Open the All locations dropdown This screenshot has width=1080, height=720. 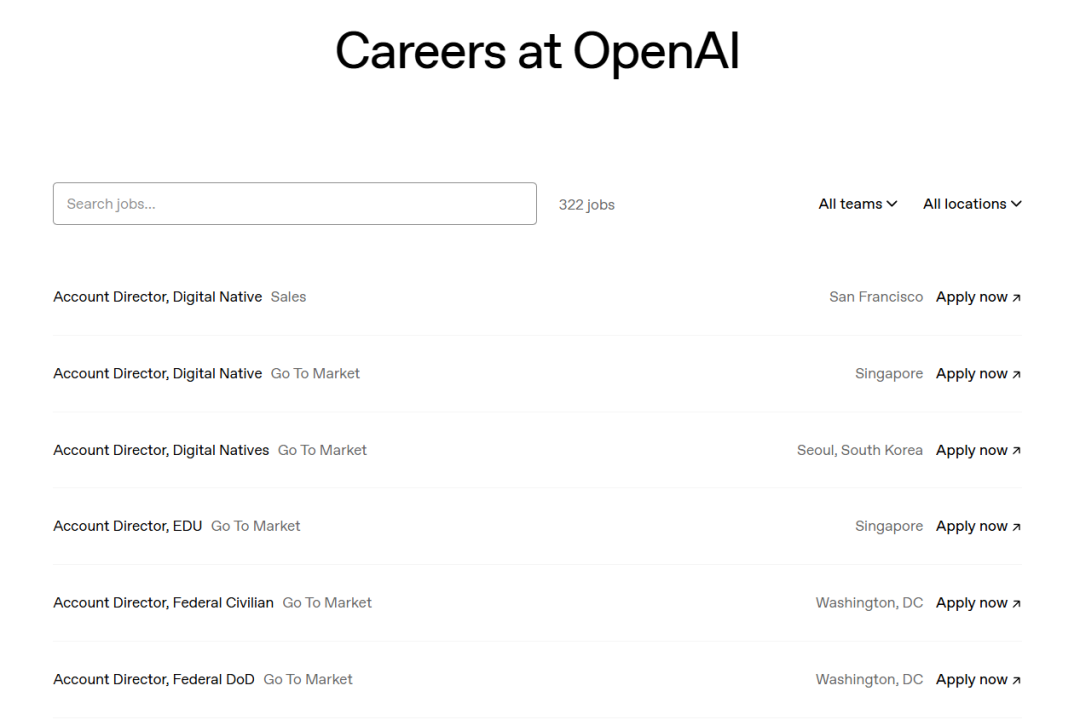(x=972, y=204)
